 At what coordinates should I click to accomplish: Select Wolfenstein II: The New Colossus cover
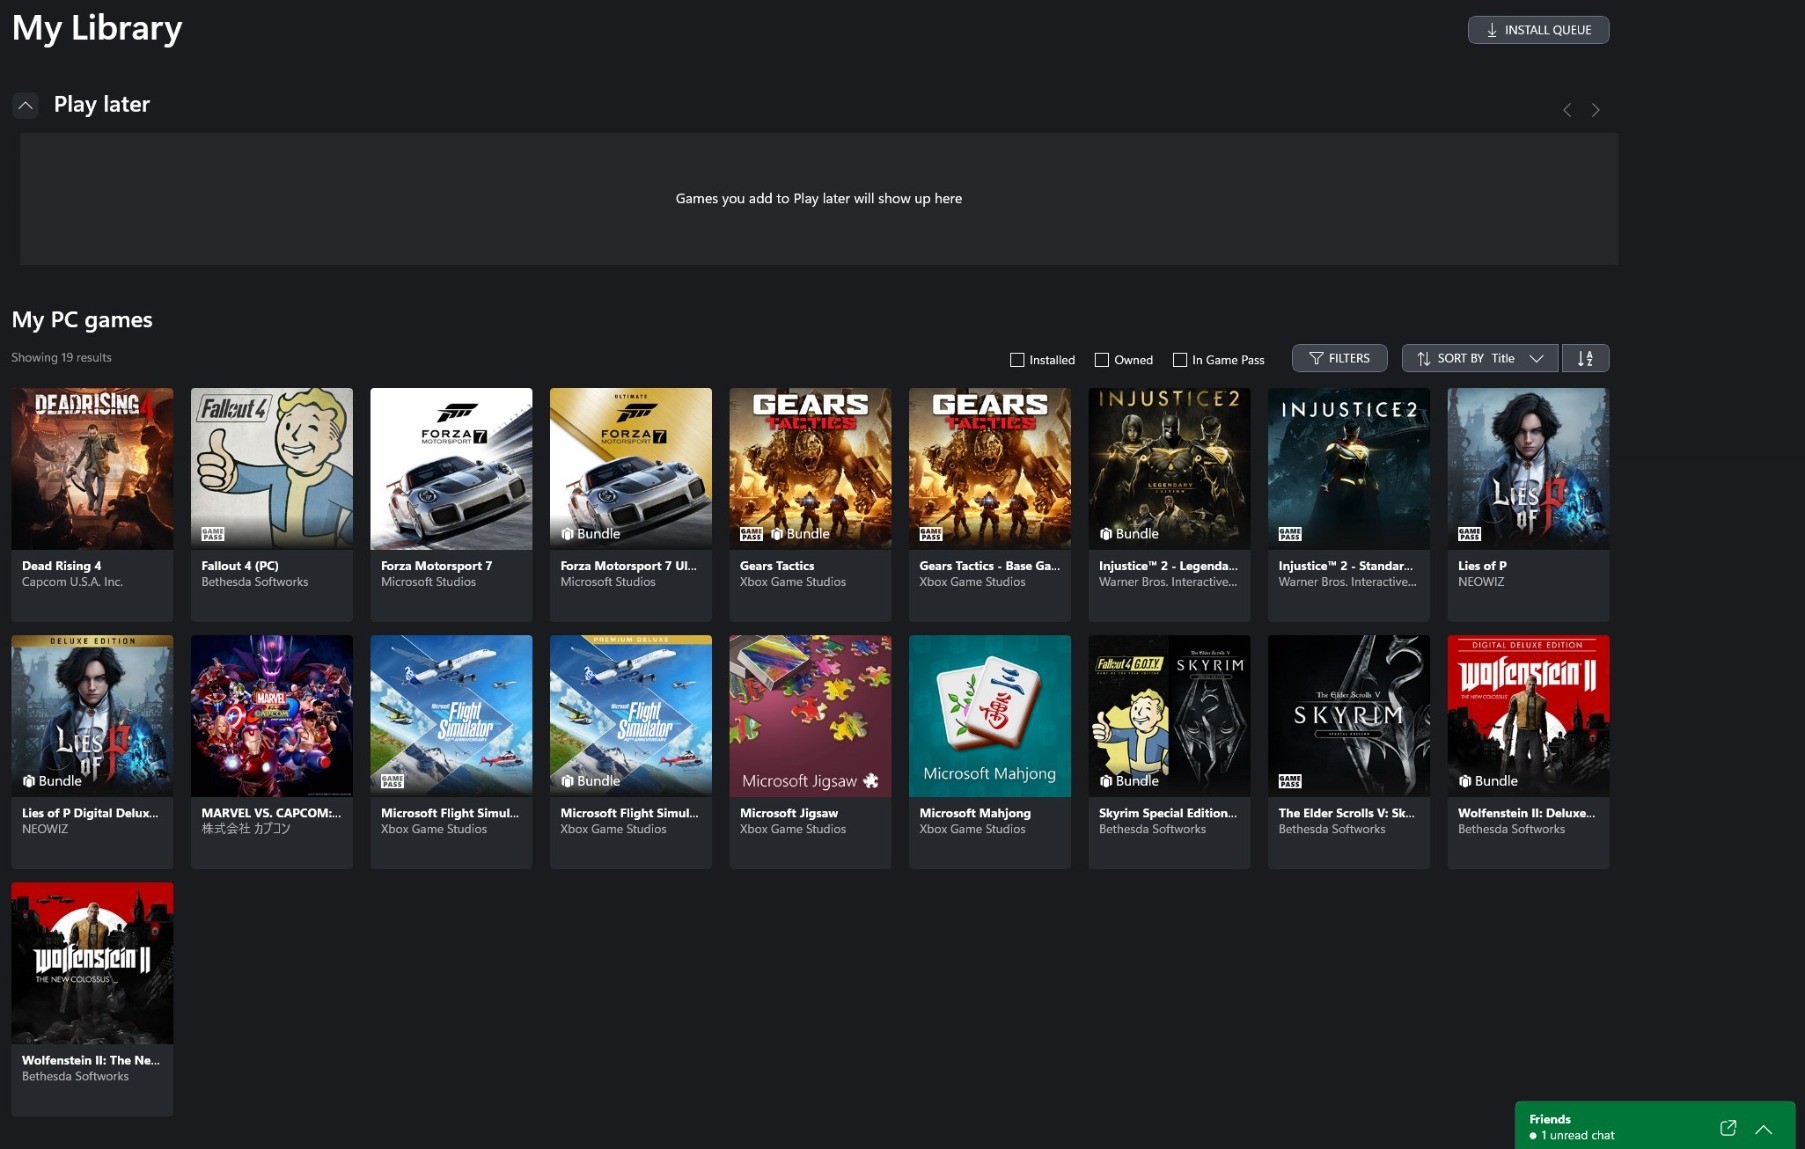pyautogui.click(x=92, y=963)
